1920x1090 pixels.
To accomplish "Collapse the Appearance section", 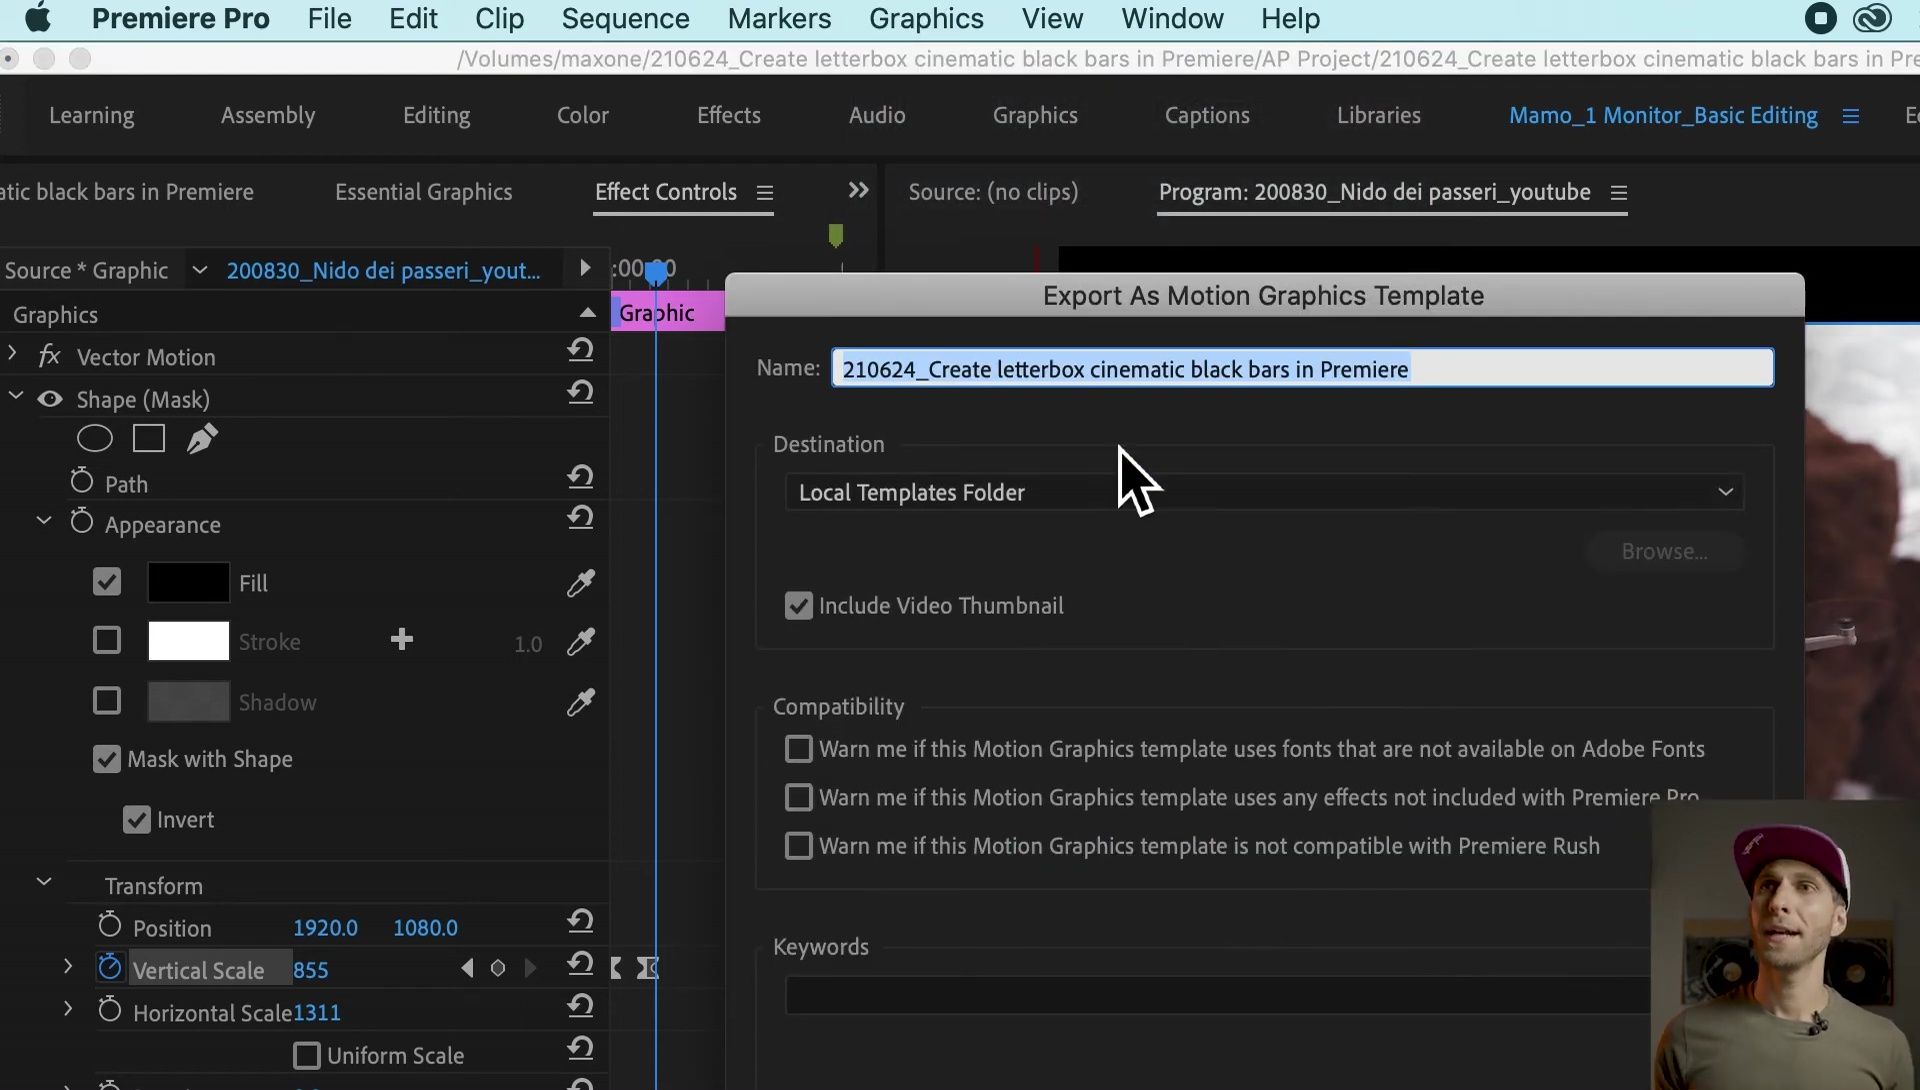I will 44,521.
